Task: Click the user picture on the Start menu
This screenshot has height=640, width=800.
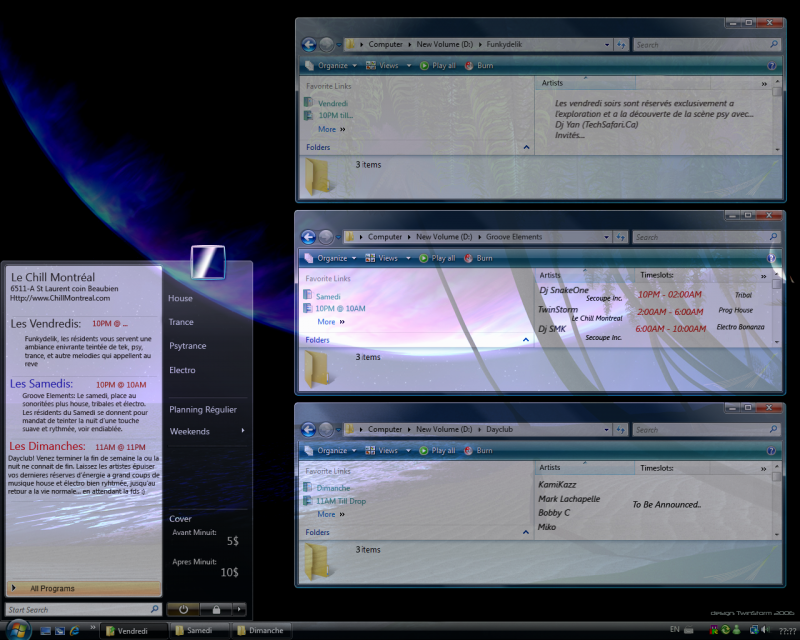Action: [x=208, y=262]
